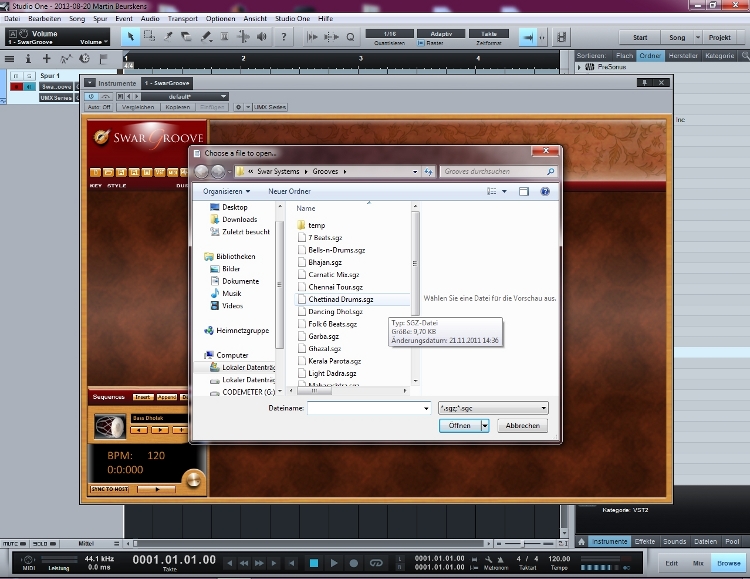Viewport: 750px width, 579px height.
Task: Click the Mix view button
Action: (x=698, y=563)
